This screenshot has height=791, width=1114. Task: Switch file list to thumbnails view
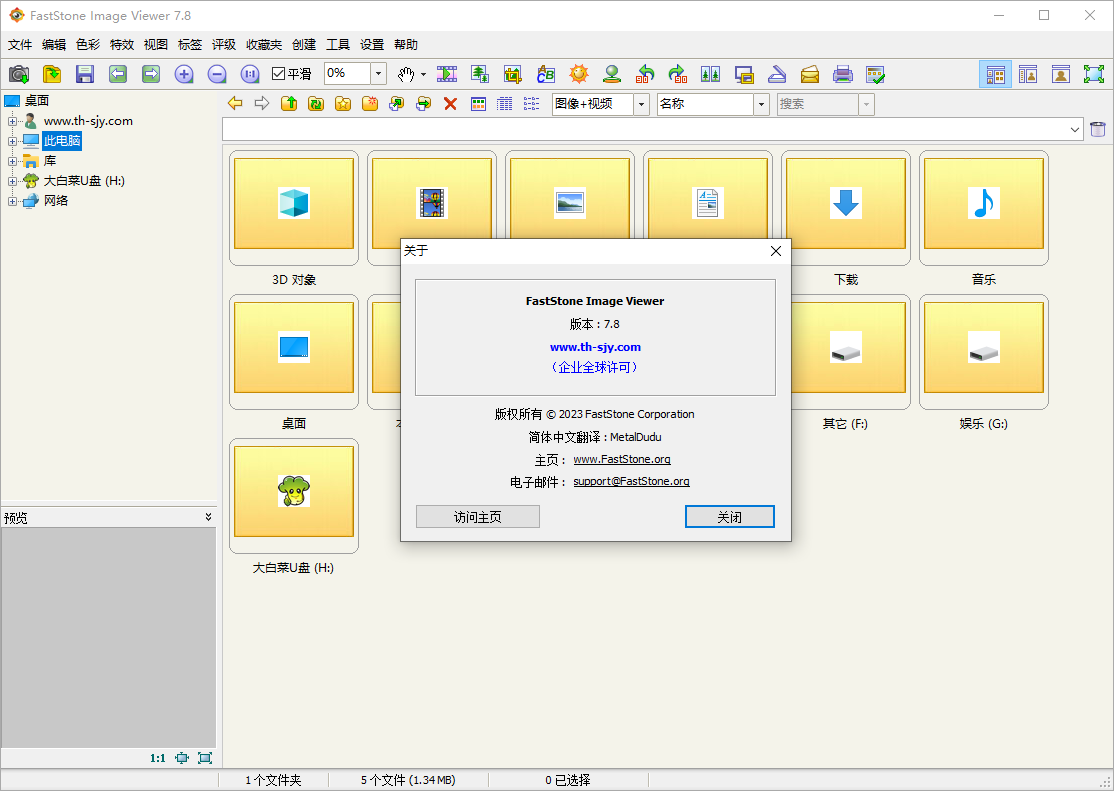pyautogui.click(x=479, y=104)
